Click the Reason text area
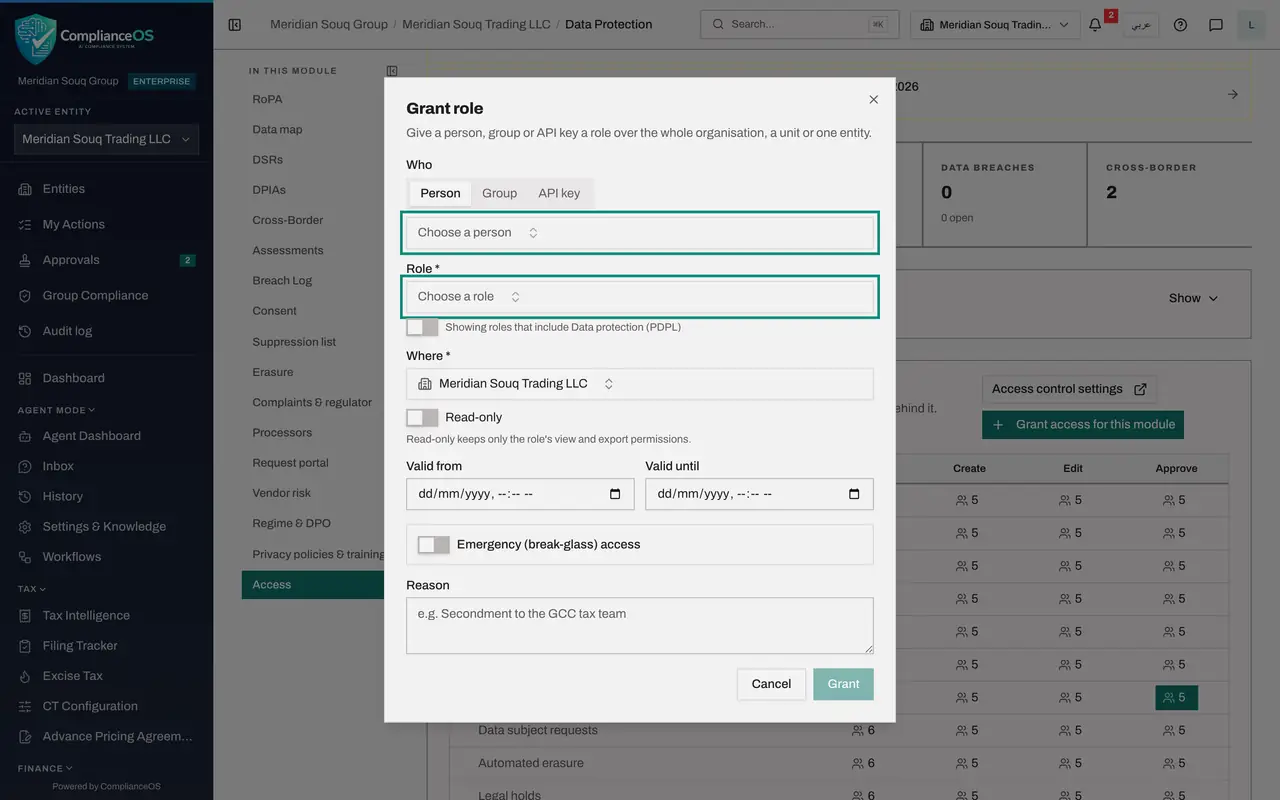1280x800 pixels. (x=640, y=625)
